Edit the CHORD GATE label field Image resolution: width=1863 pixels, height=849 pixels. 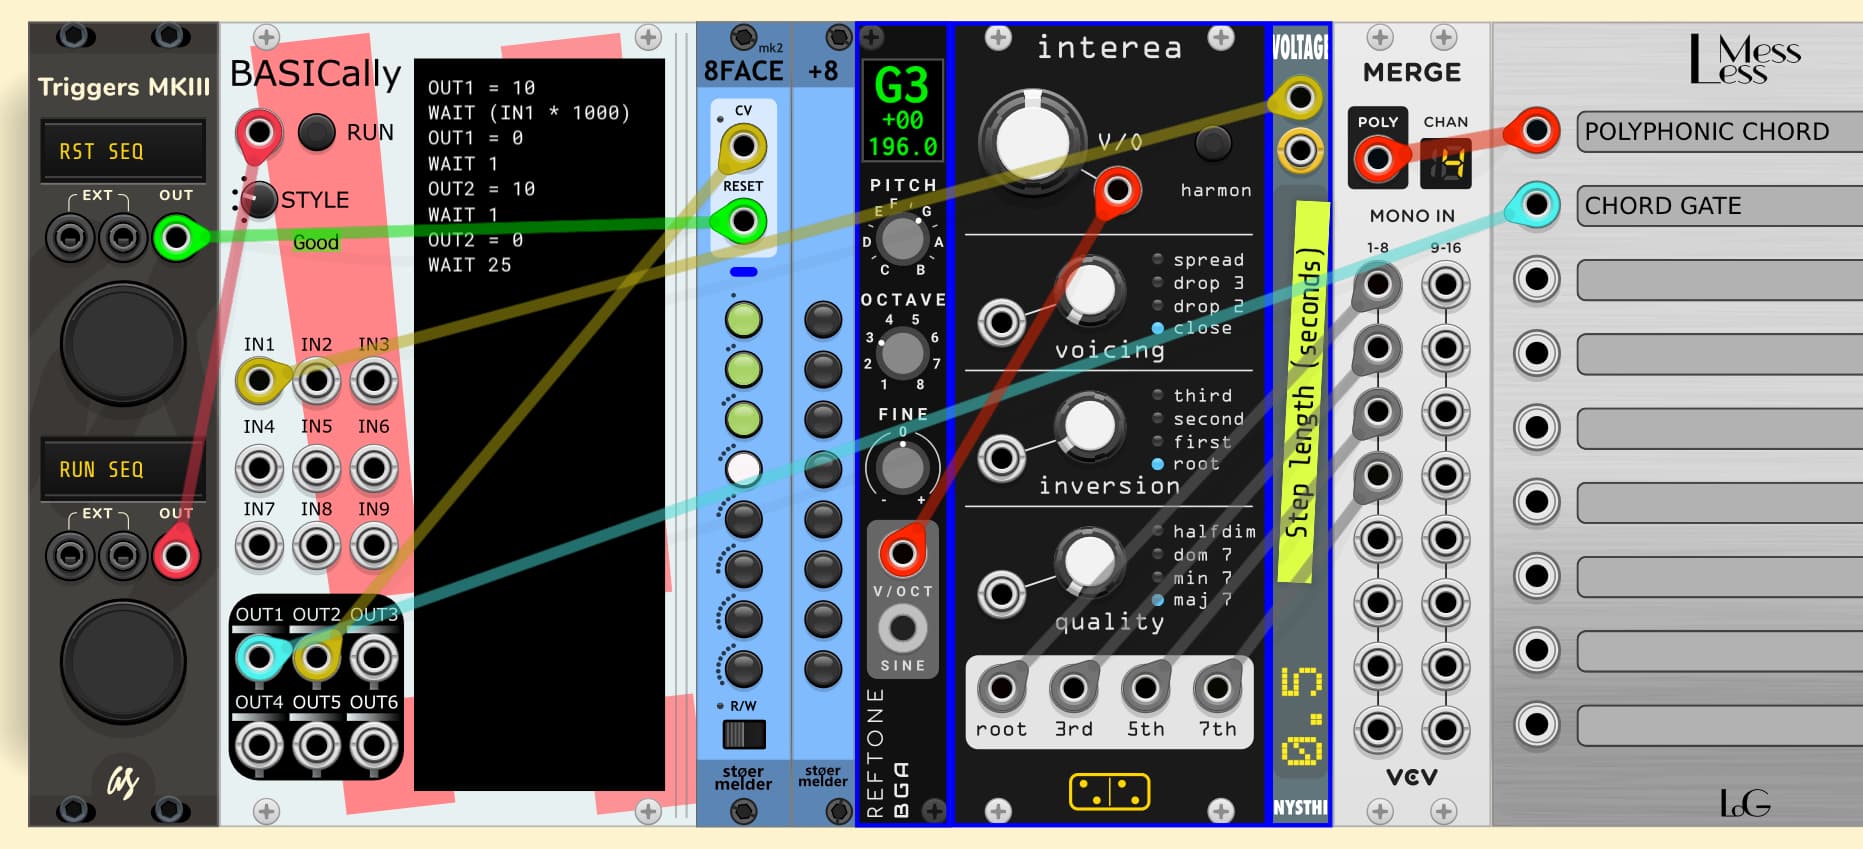1720,206
